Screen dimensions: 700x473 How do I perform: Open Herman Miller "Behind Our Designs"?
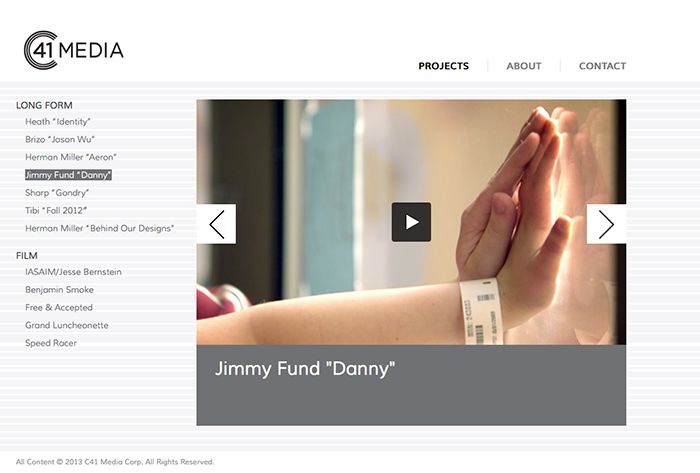click(x=99, y=228)
